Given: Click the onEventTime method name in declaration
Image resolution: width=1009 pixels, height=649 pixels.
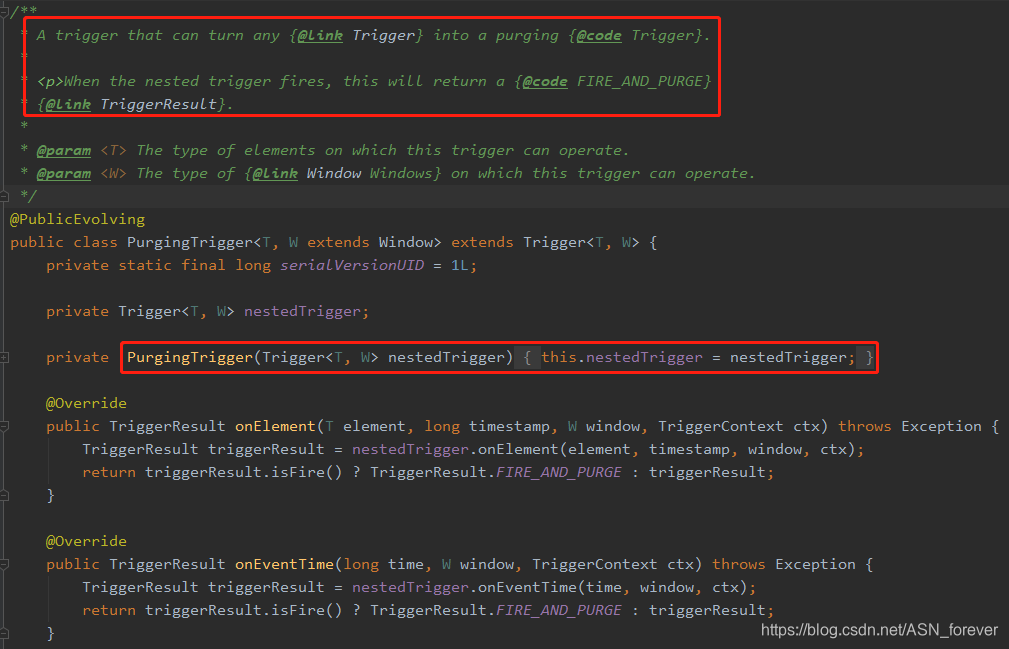Looking at the screenshot, I should (284, 565).
